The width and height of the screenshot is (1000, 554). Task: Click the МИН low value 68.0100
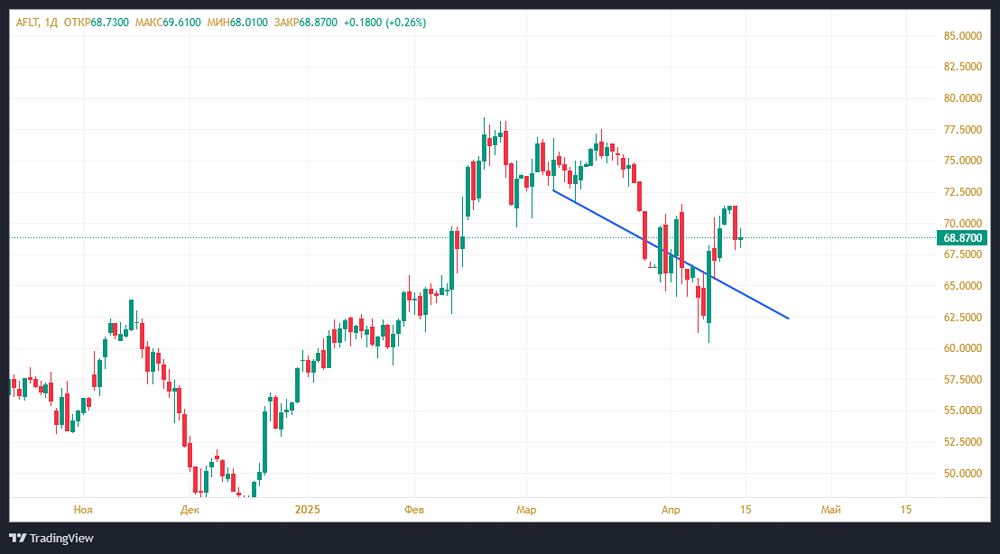[244, 22]
